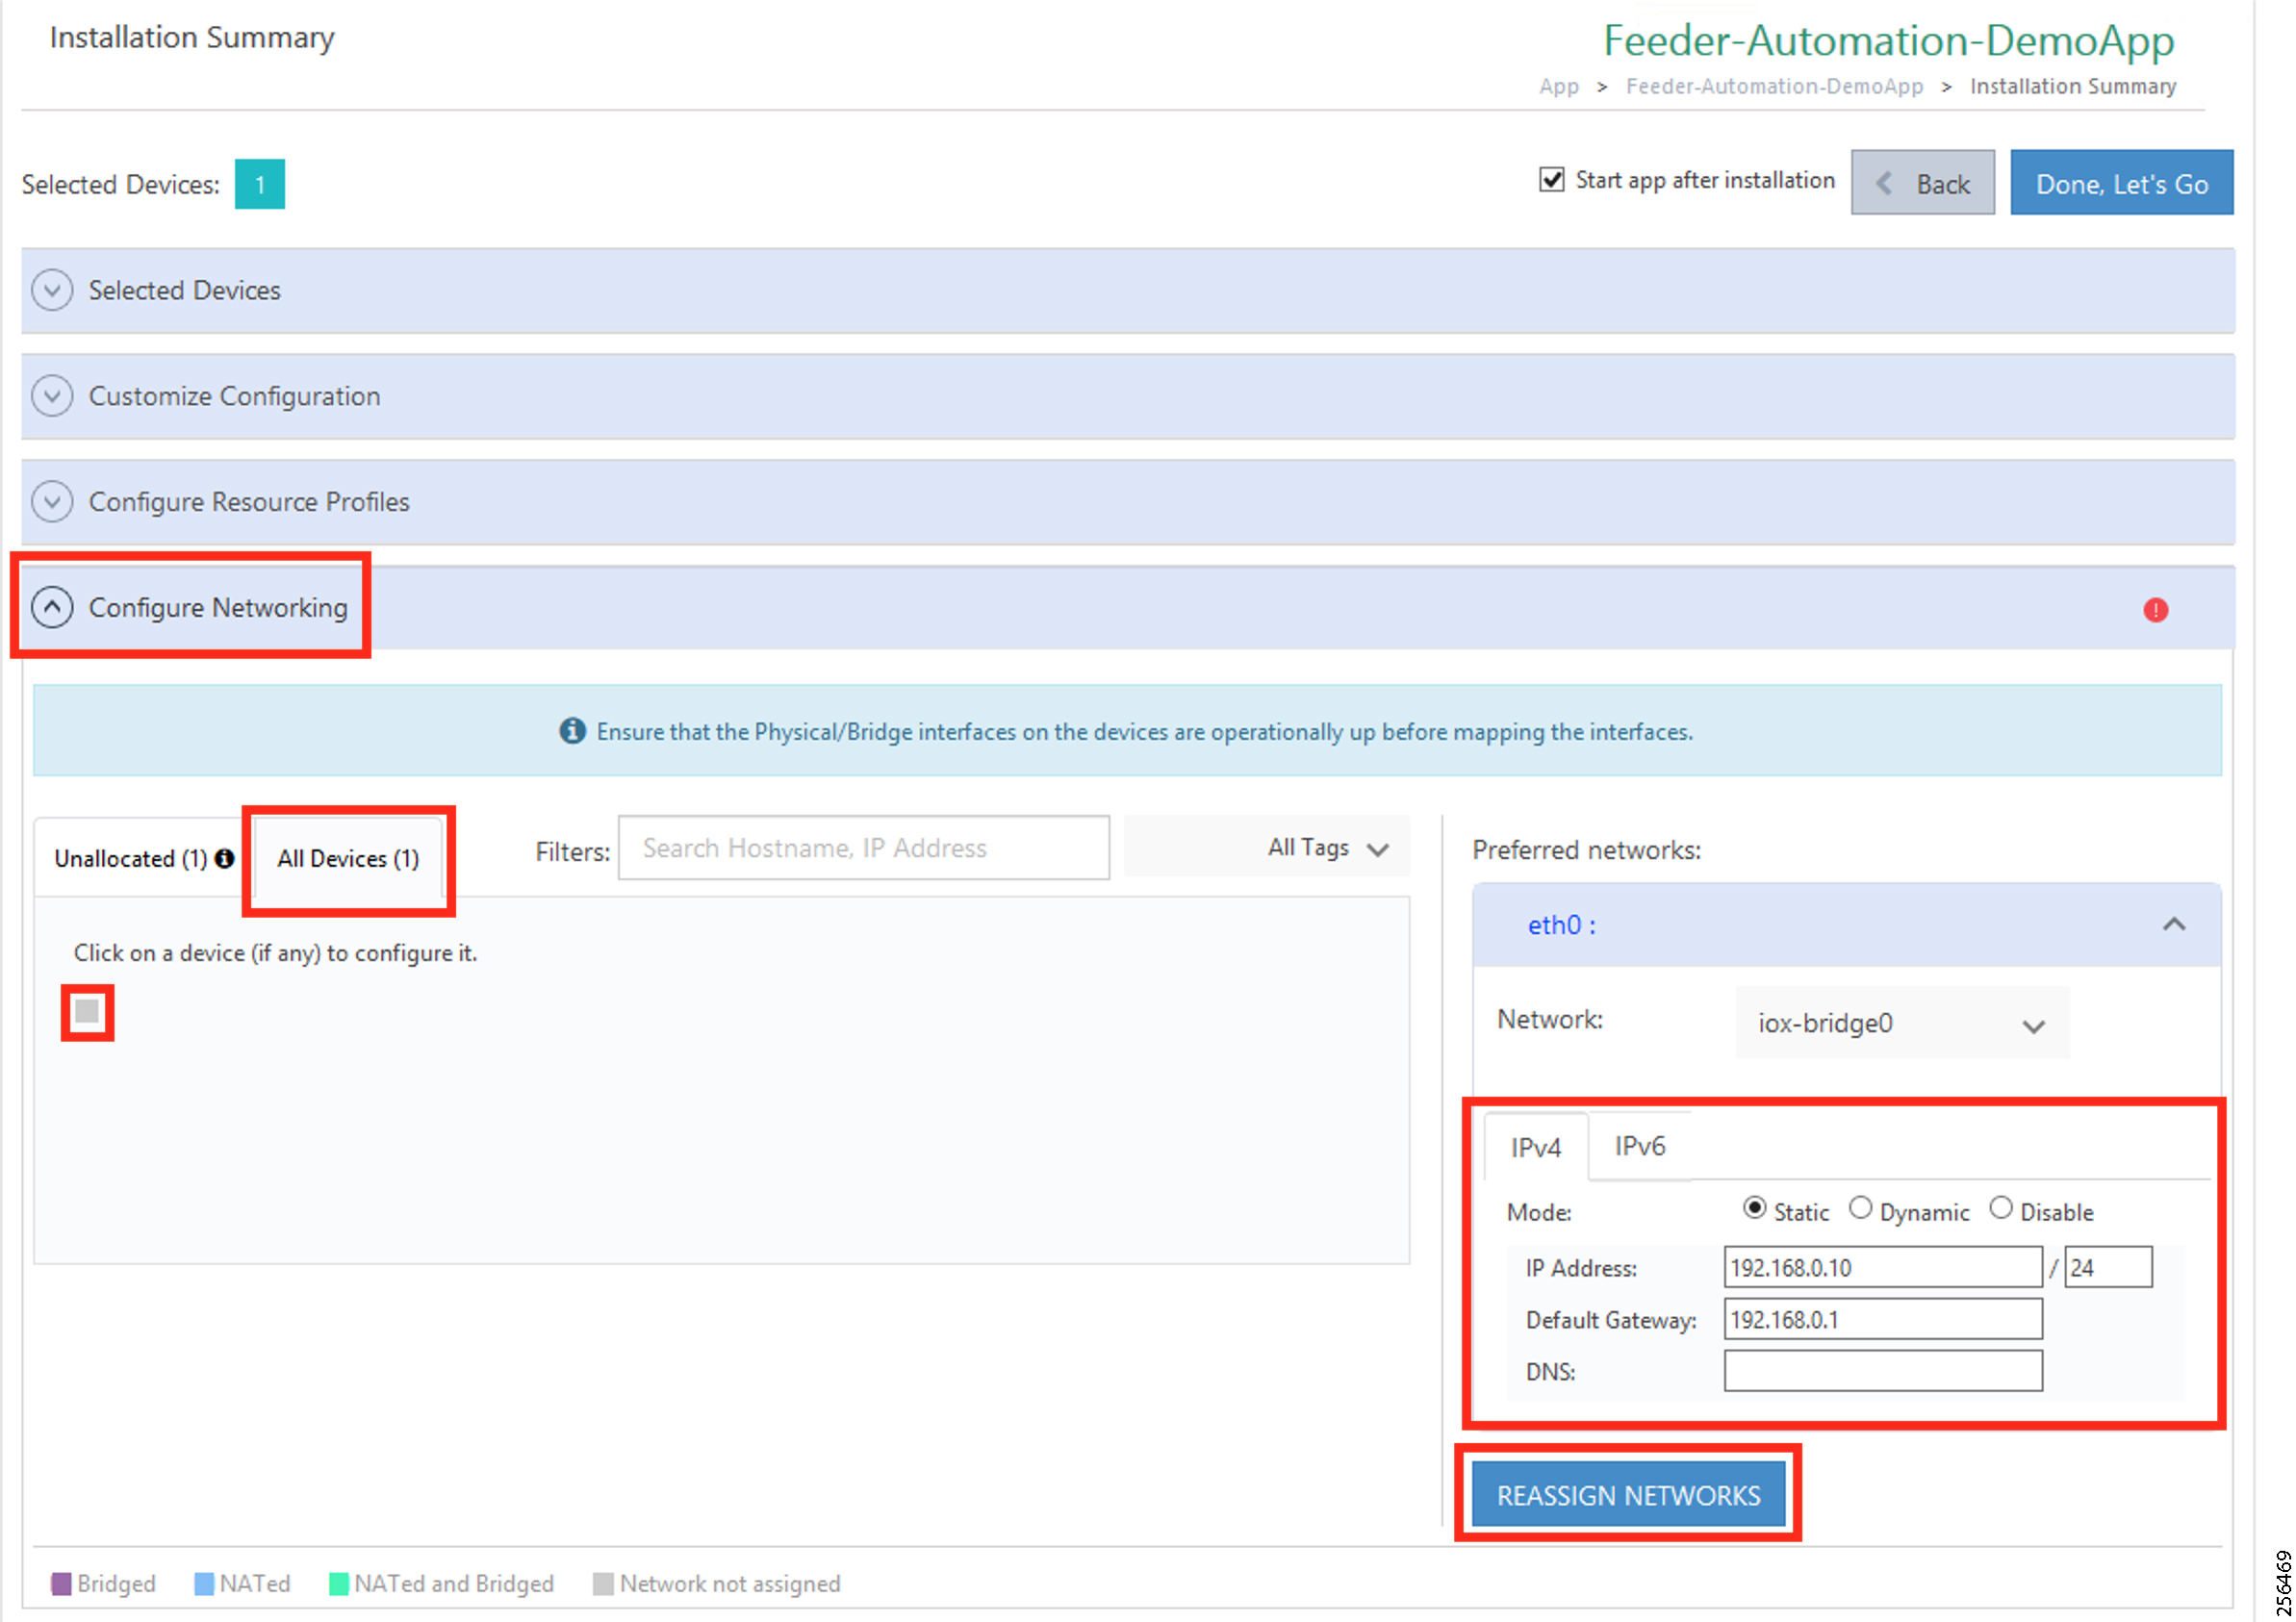Click the green NATed and Bridged legend swatch

coord(339,1584)
